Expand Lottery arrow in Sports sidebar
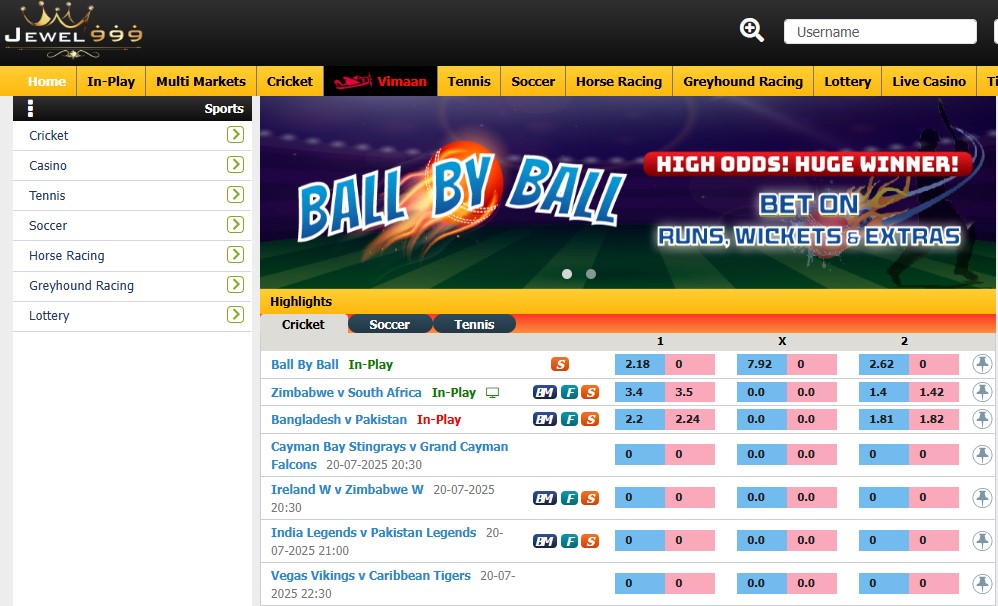998x606 pixels. pos(235,315)
